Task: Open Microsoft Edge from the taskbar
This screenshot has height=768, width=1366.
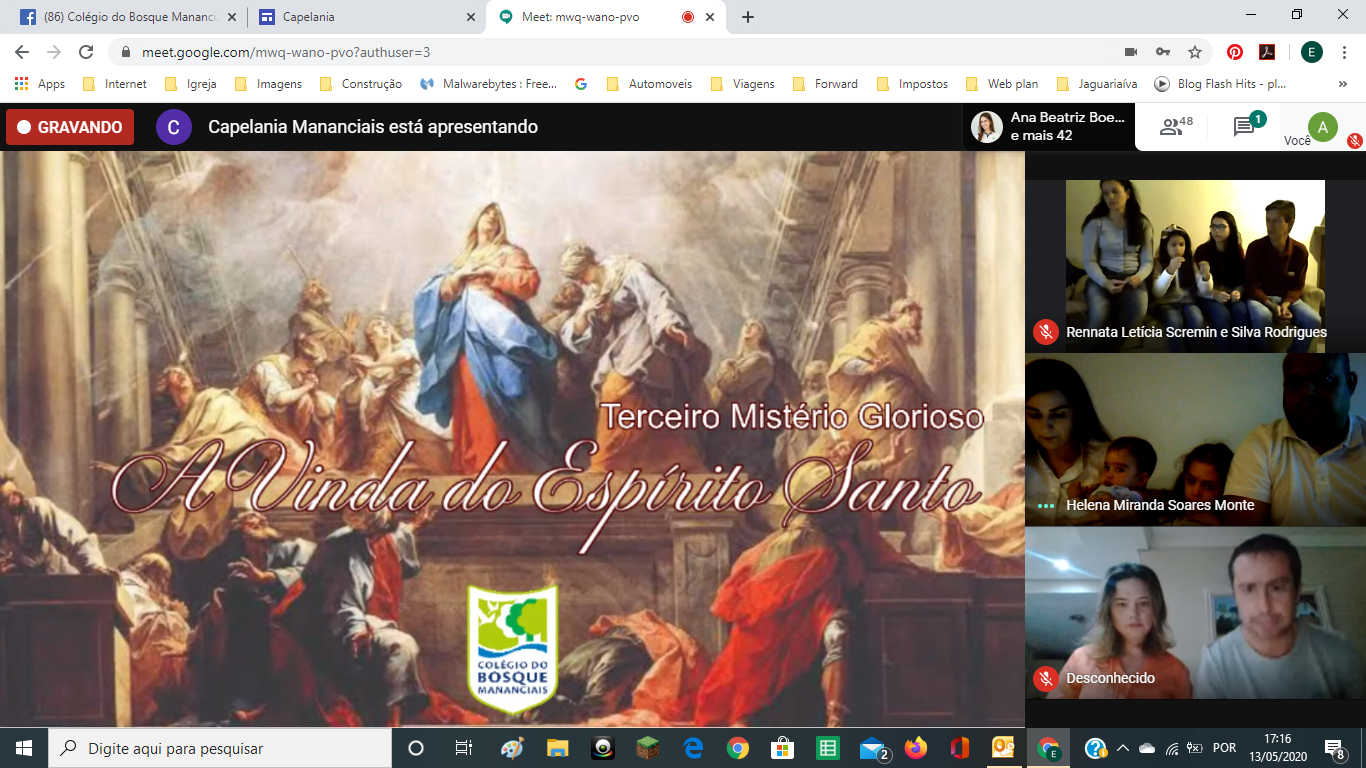Action: coord(693,748)
